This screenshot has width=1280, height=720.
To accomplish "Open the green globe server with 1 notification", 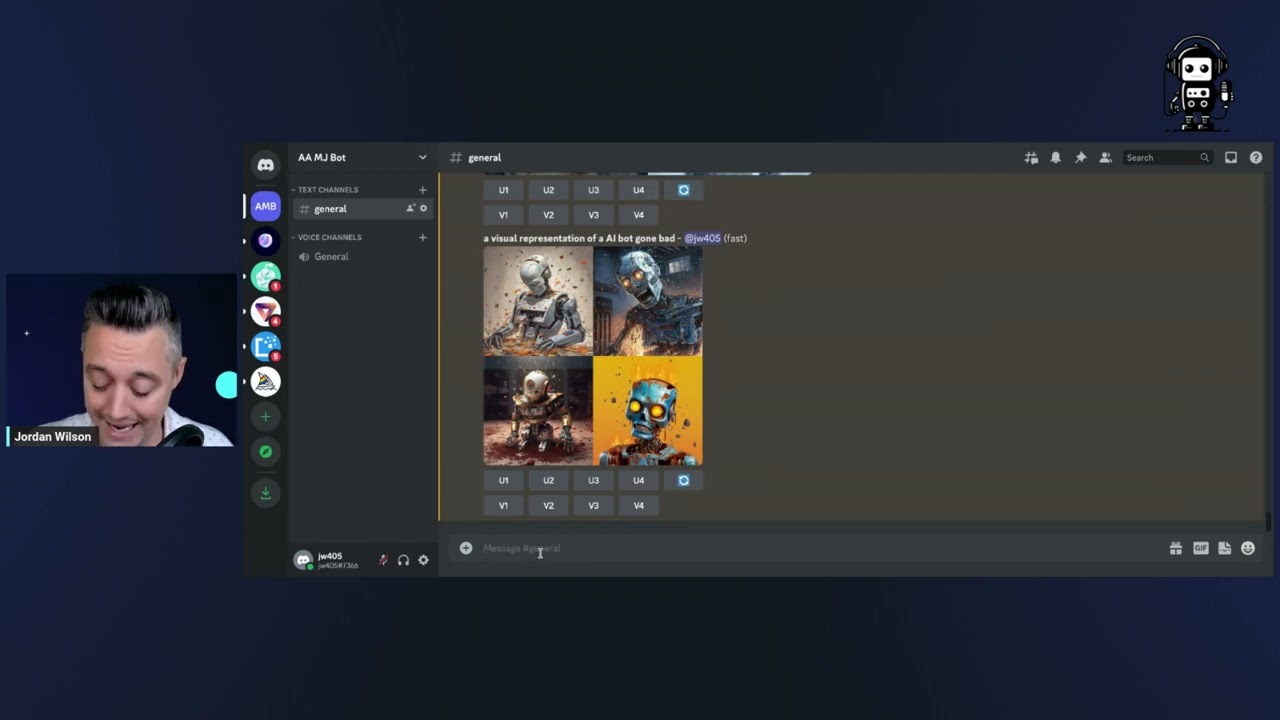I will [x=265, y=276].
